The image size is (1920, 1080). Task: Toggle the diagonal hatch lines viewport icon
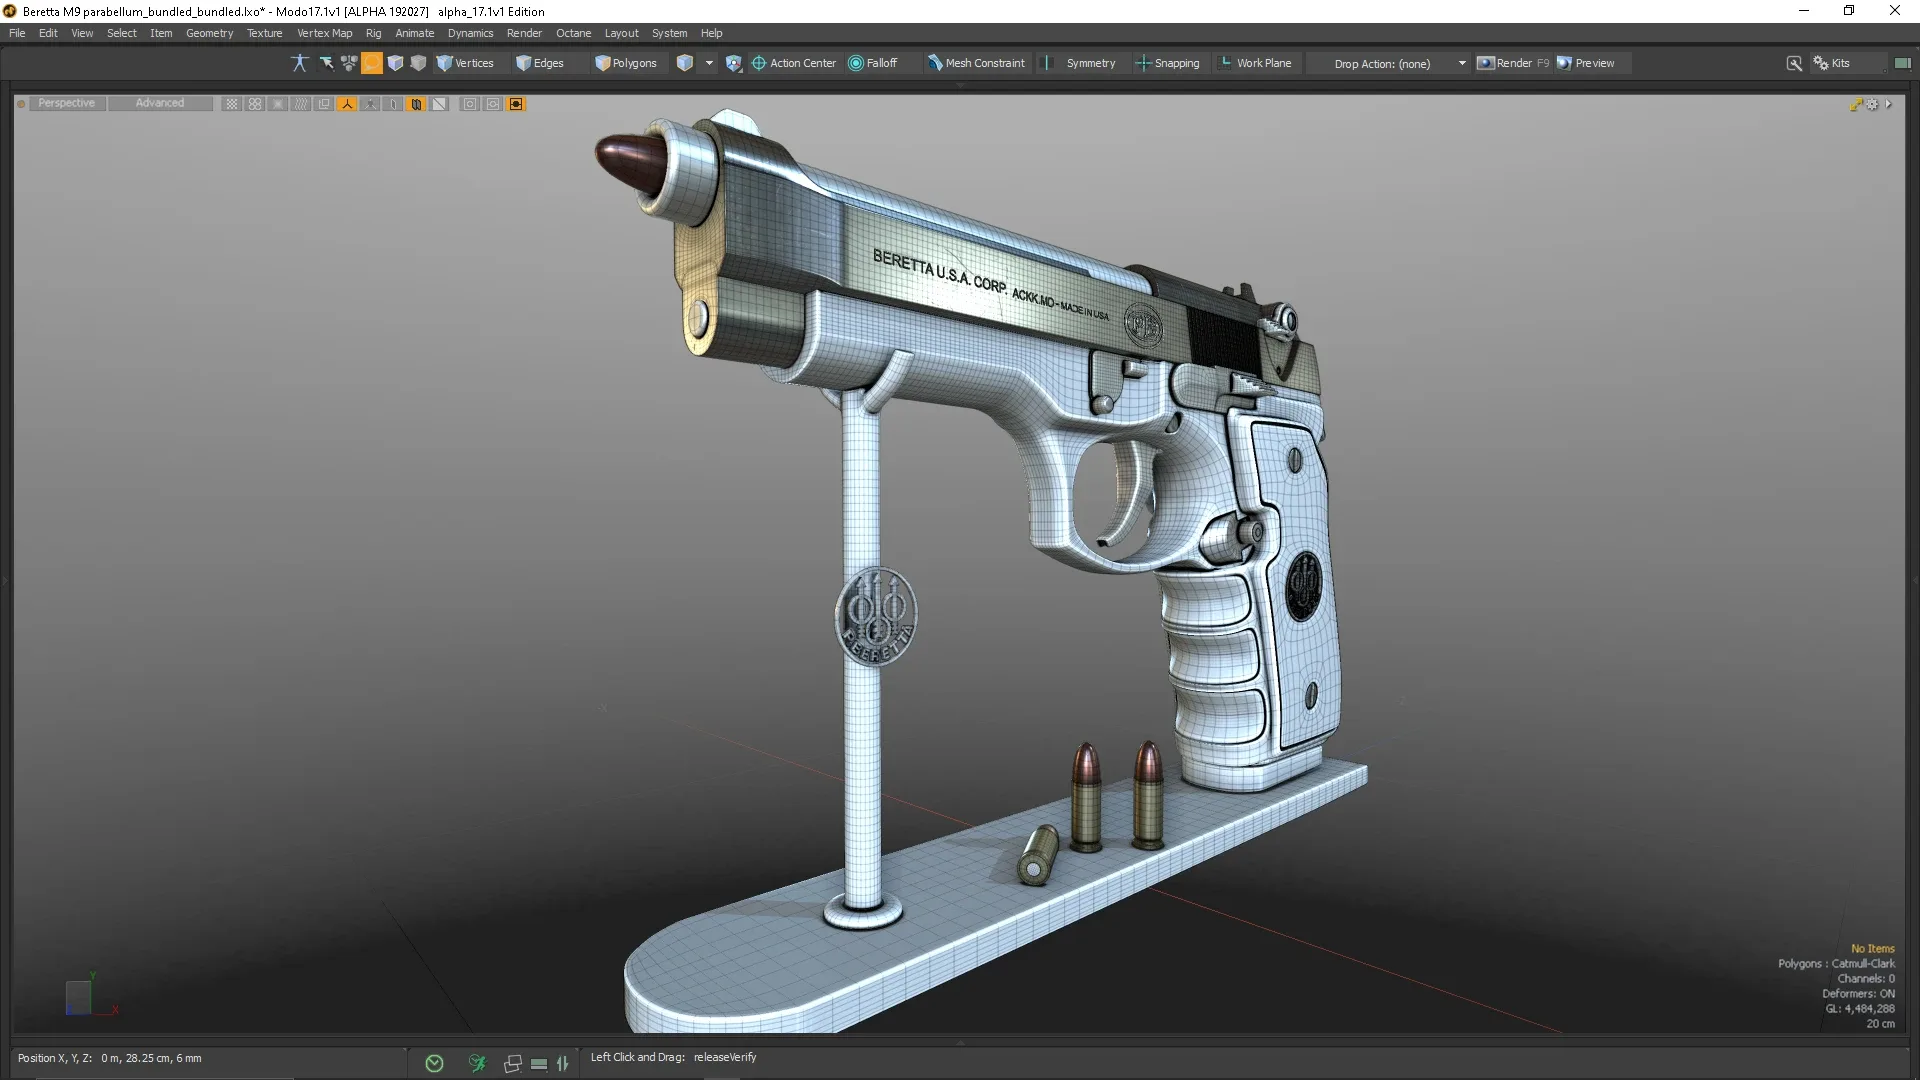pos(301,104)
